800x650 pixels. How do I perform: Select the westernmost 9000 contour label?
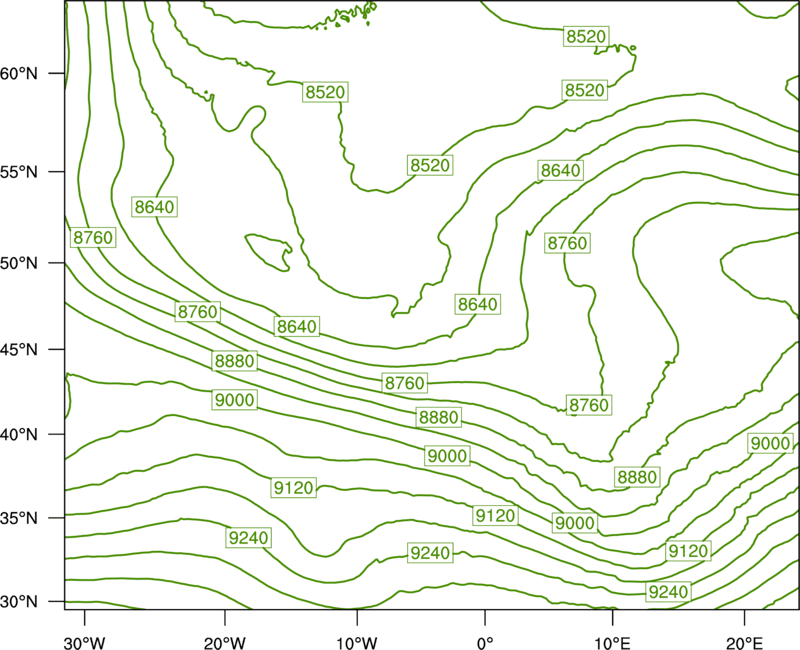[x=235, y=399]
